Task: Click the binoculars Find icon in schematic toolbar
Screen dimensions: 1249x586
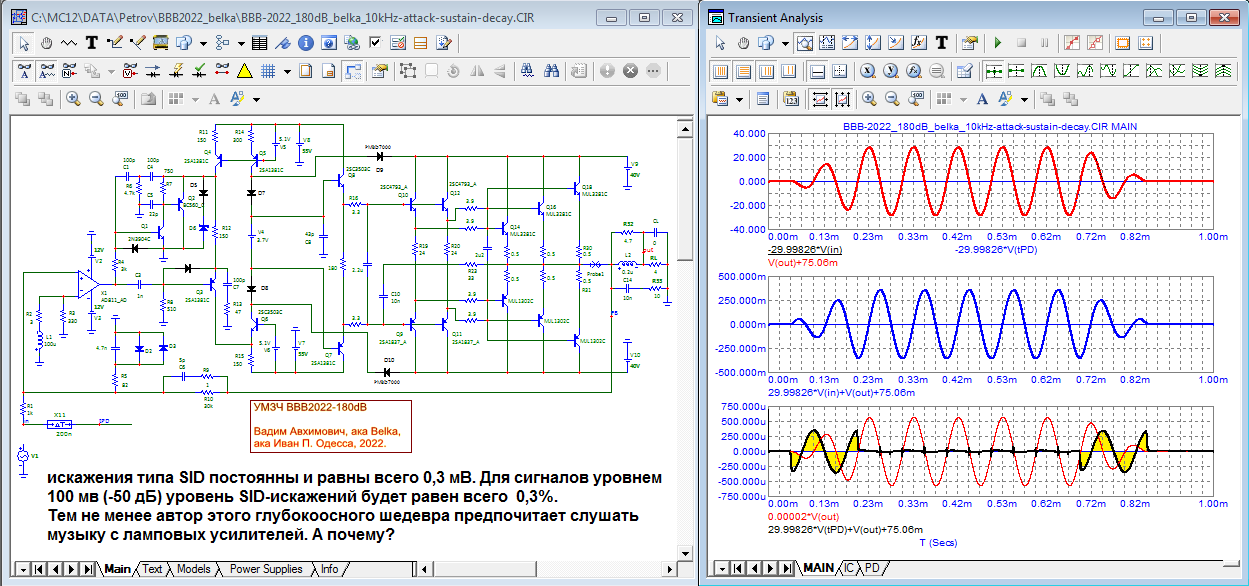Action: pyautogui.click(x=550, y=71)
